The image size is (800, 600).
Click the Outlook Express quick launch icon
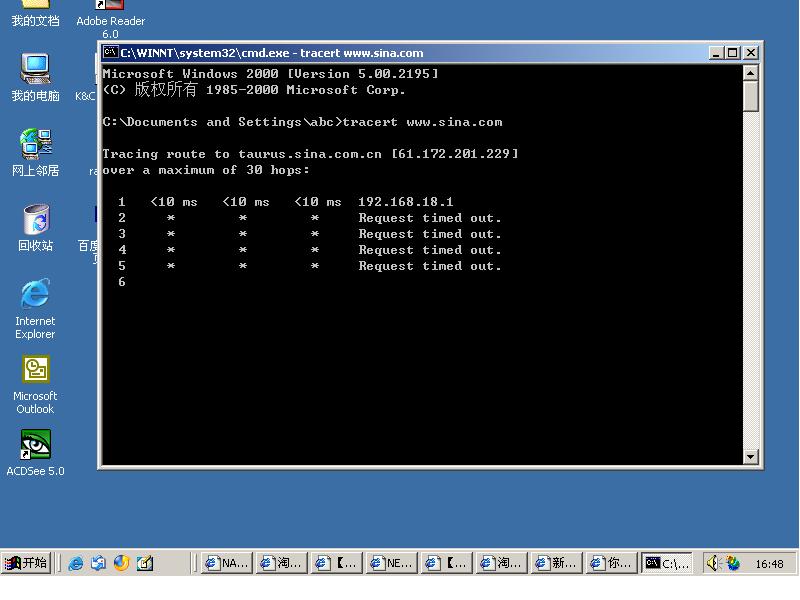98,563
